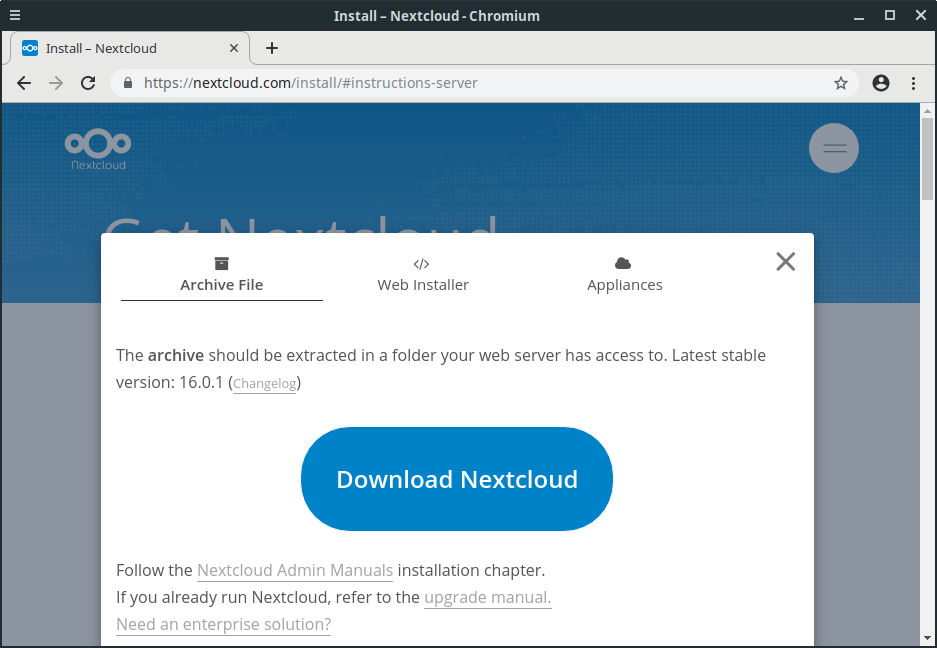Click the Web Installer code icon
This screenshot has height=648, width=937.
point(422,263)
